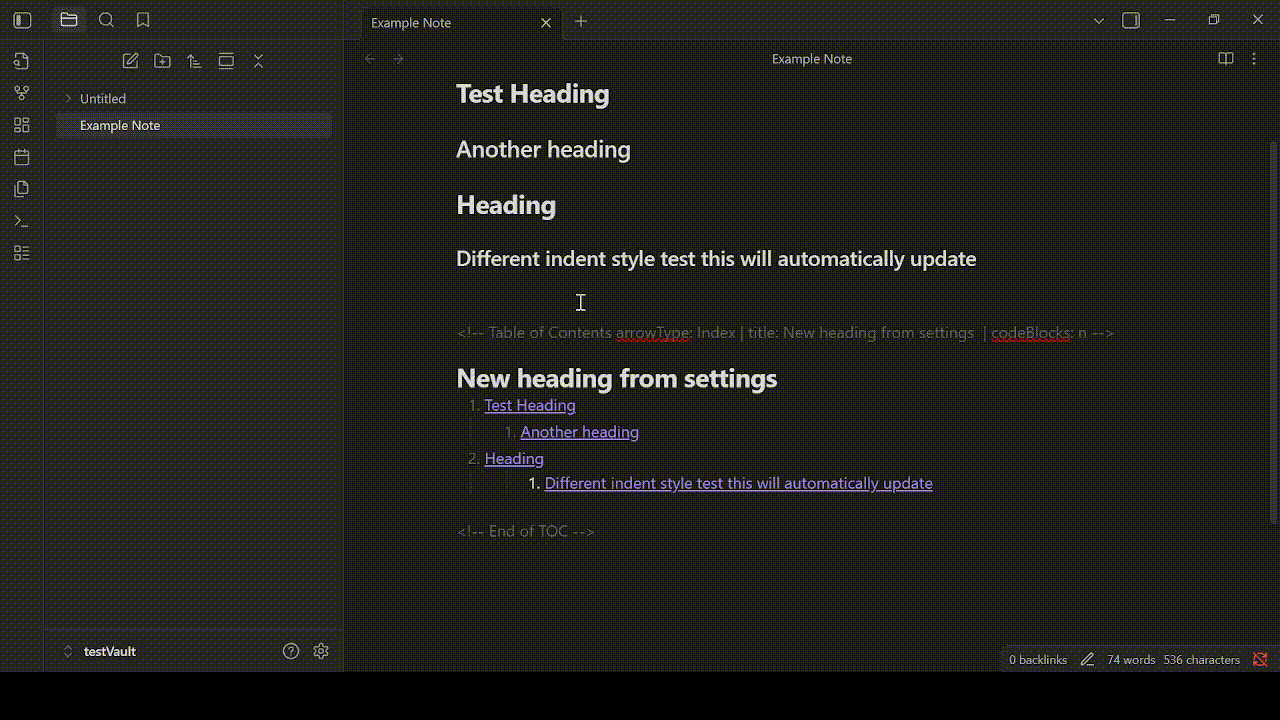Create a new folder icon
This screenshot has height=720, width=1280.
(x=162, y=61)
